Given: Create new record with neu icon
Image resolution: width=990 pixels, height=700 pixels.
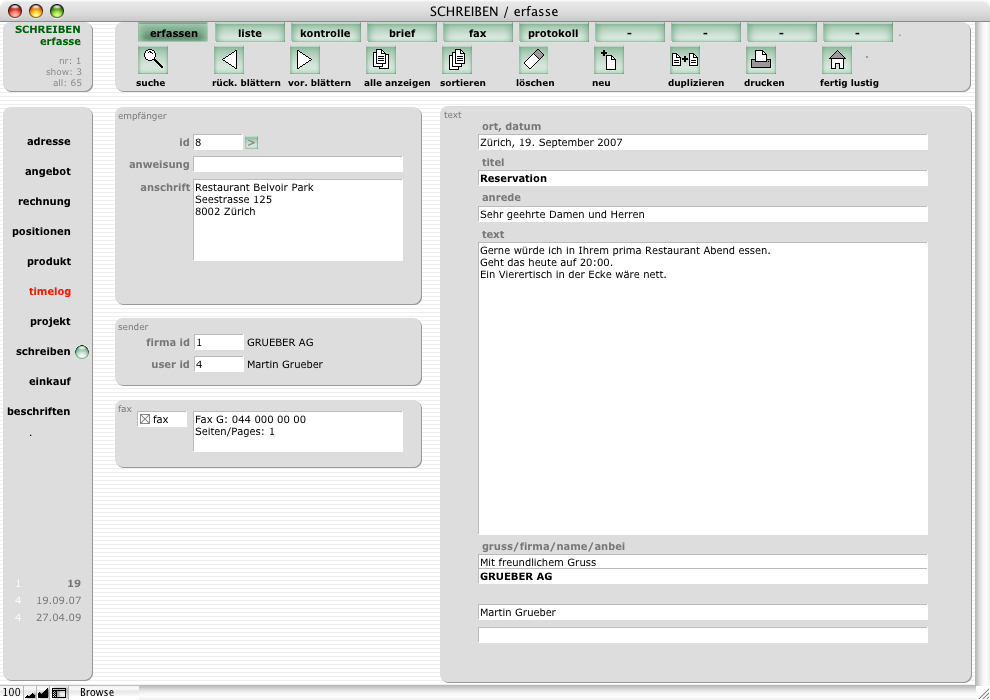Looking at the screenshot, I should pyautogui.click(x=609, y=60).
